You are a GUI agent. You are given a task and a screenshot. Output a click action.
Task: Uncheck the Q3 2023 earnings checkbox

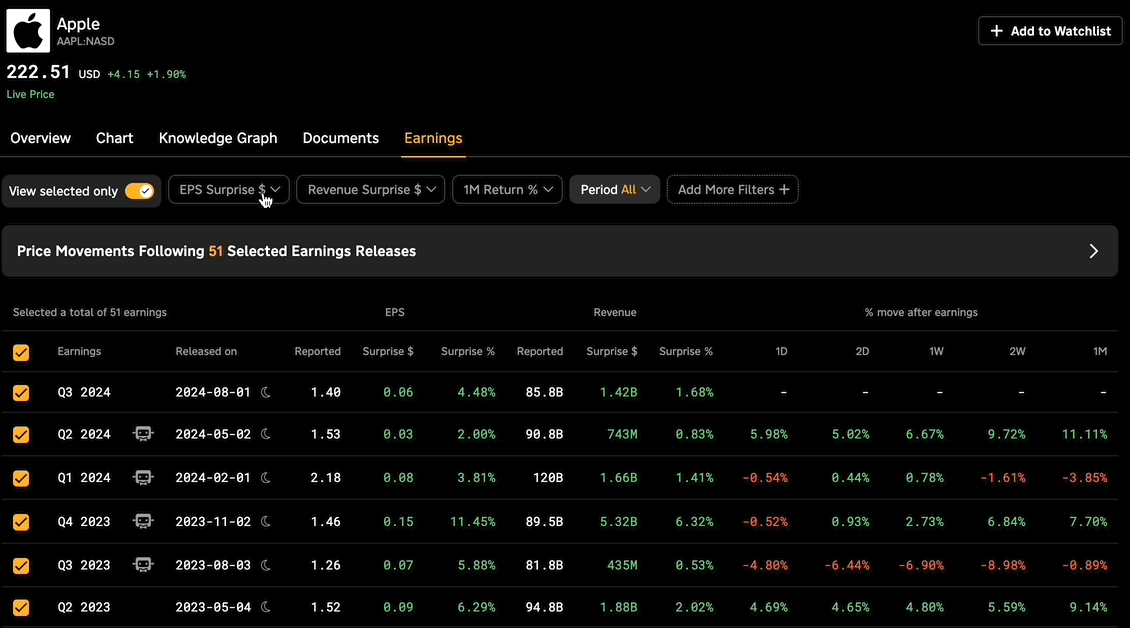click(21, 566)
